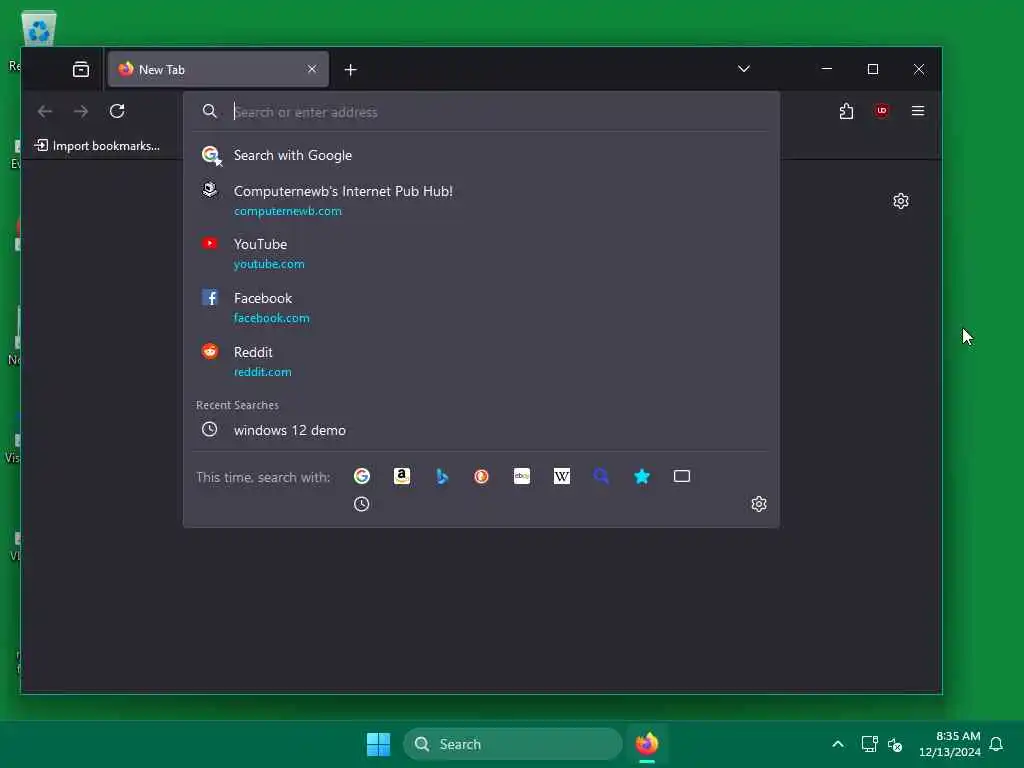
Task: Click the taskbar Search box
Action: click(513, 744)
